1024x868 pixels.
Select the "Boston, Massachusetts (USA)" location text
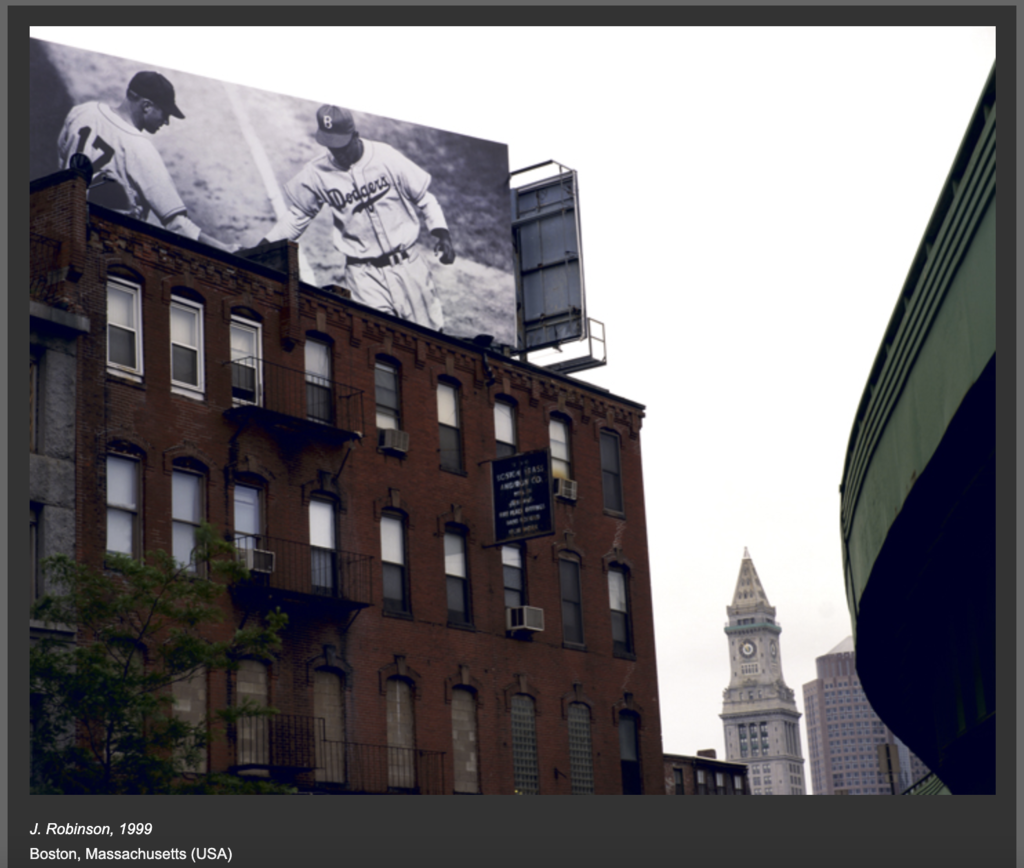(130, 854)
